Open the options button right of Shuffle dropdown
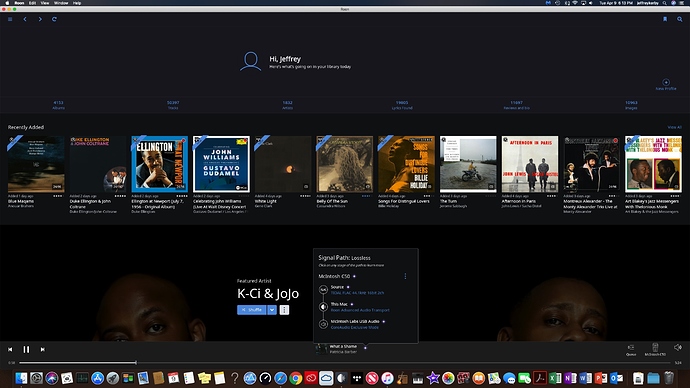 click(x=284, y=310)
